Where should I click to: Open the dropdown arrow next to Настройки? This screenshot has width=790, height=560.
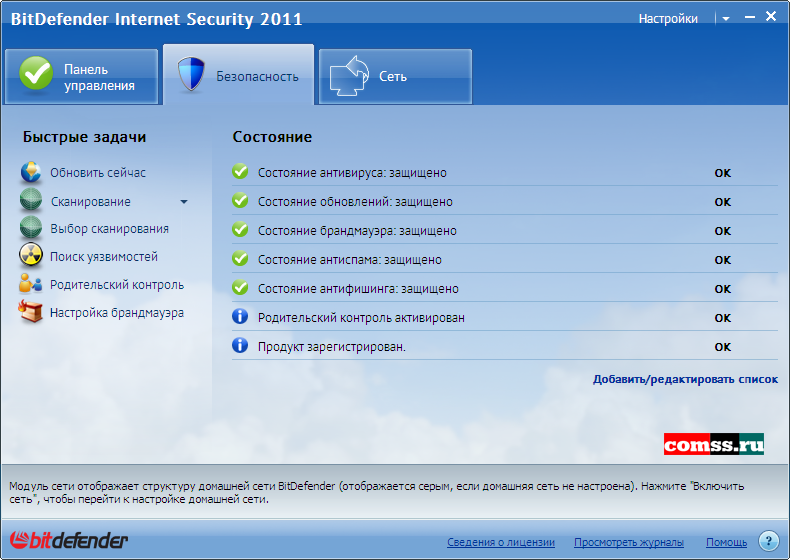(x=726, y=19)
